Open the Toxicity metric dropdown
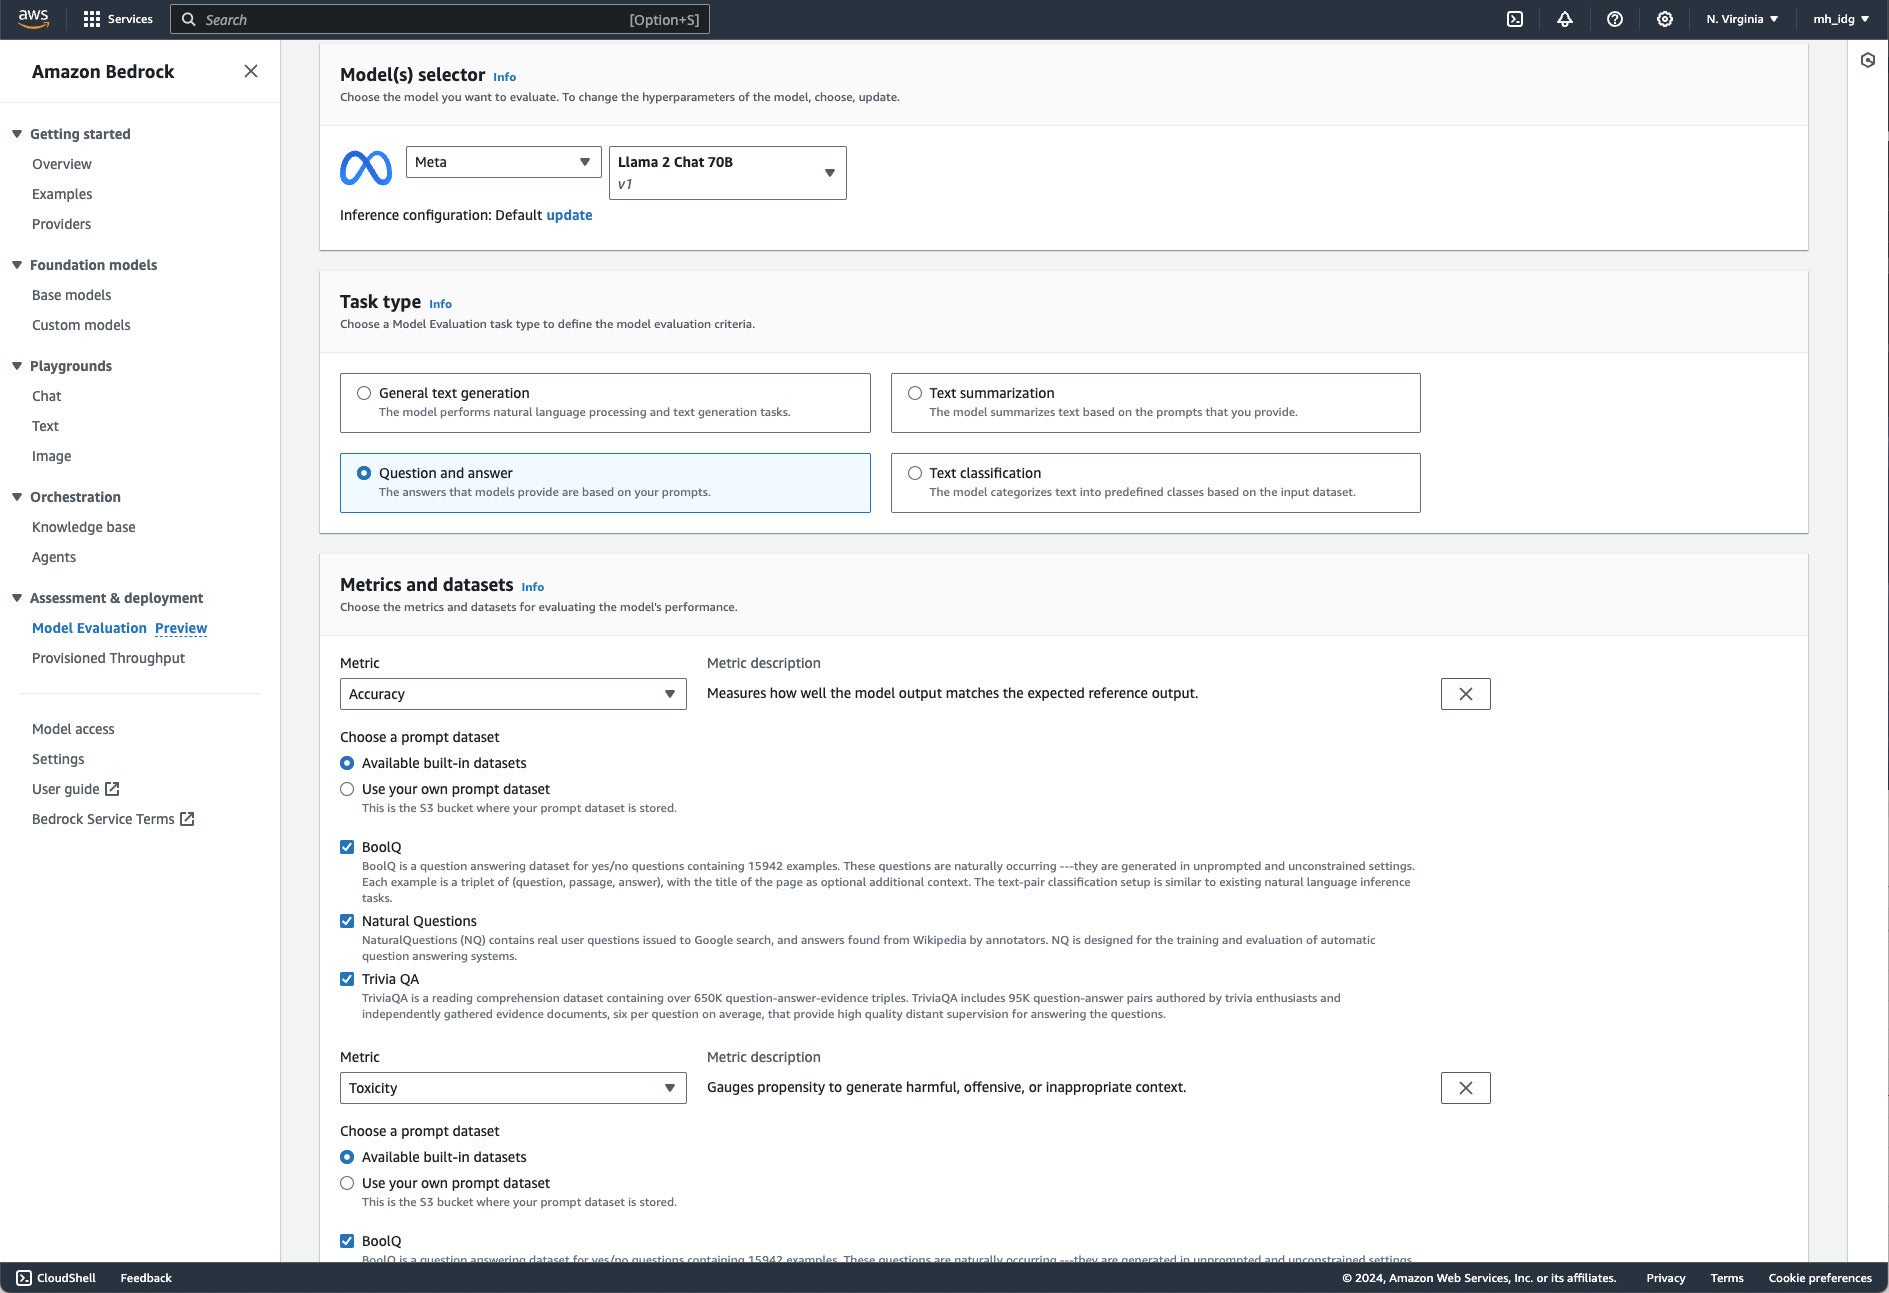The height and width of the screenshot is (1293, 1889). click(x=513, y=1088)
